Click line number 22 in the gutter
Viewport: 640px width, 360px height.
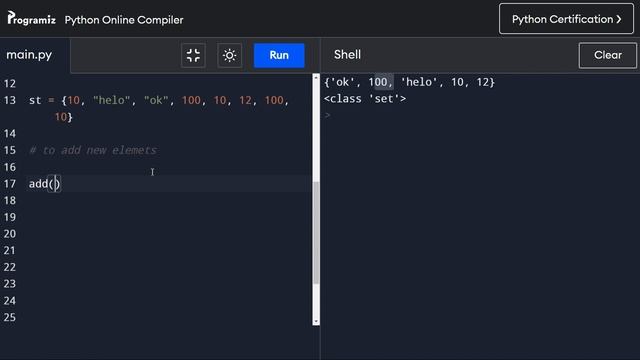pyautogui.click(x=10, y=267)
